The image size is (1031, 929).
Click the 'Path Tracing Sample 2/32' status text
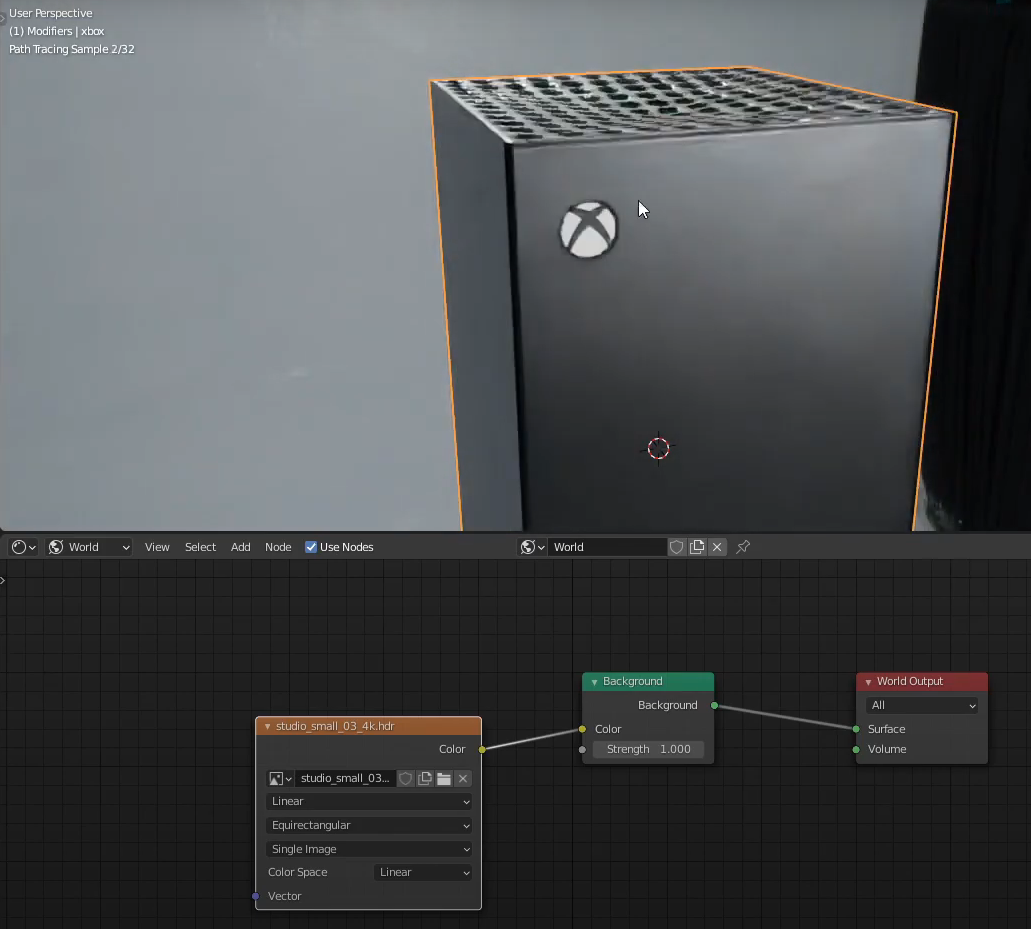(x=72, y=49)
